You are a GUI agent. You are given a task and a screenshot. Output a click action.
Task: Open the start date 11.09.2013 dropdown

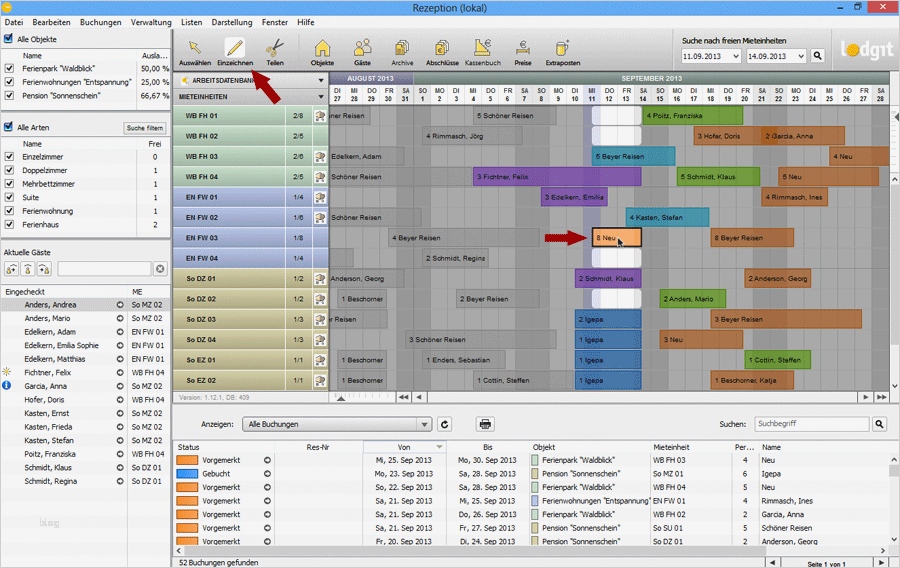pos(735,56)
